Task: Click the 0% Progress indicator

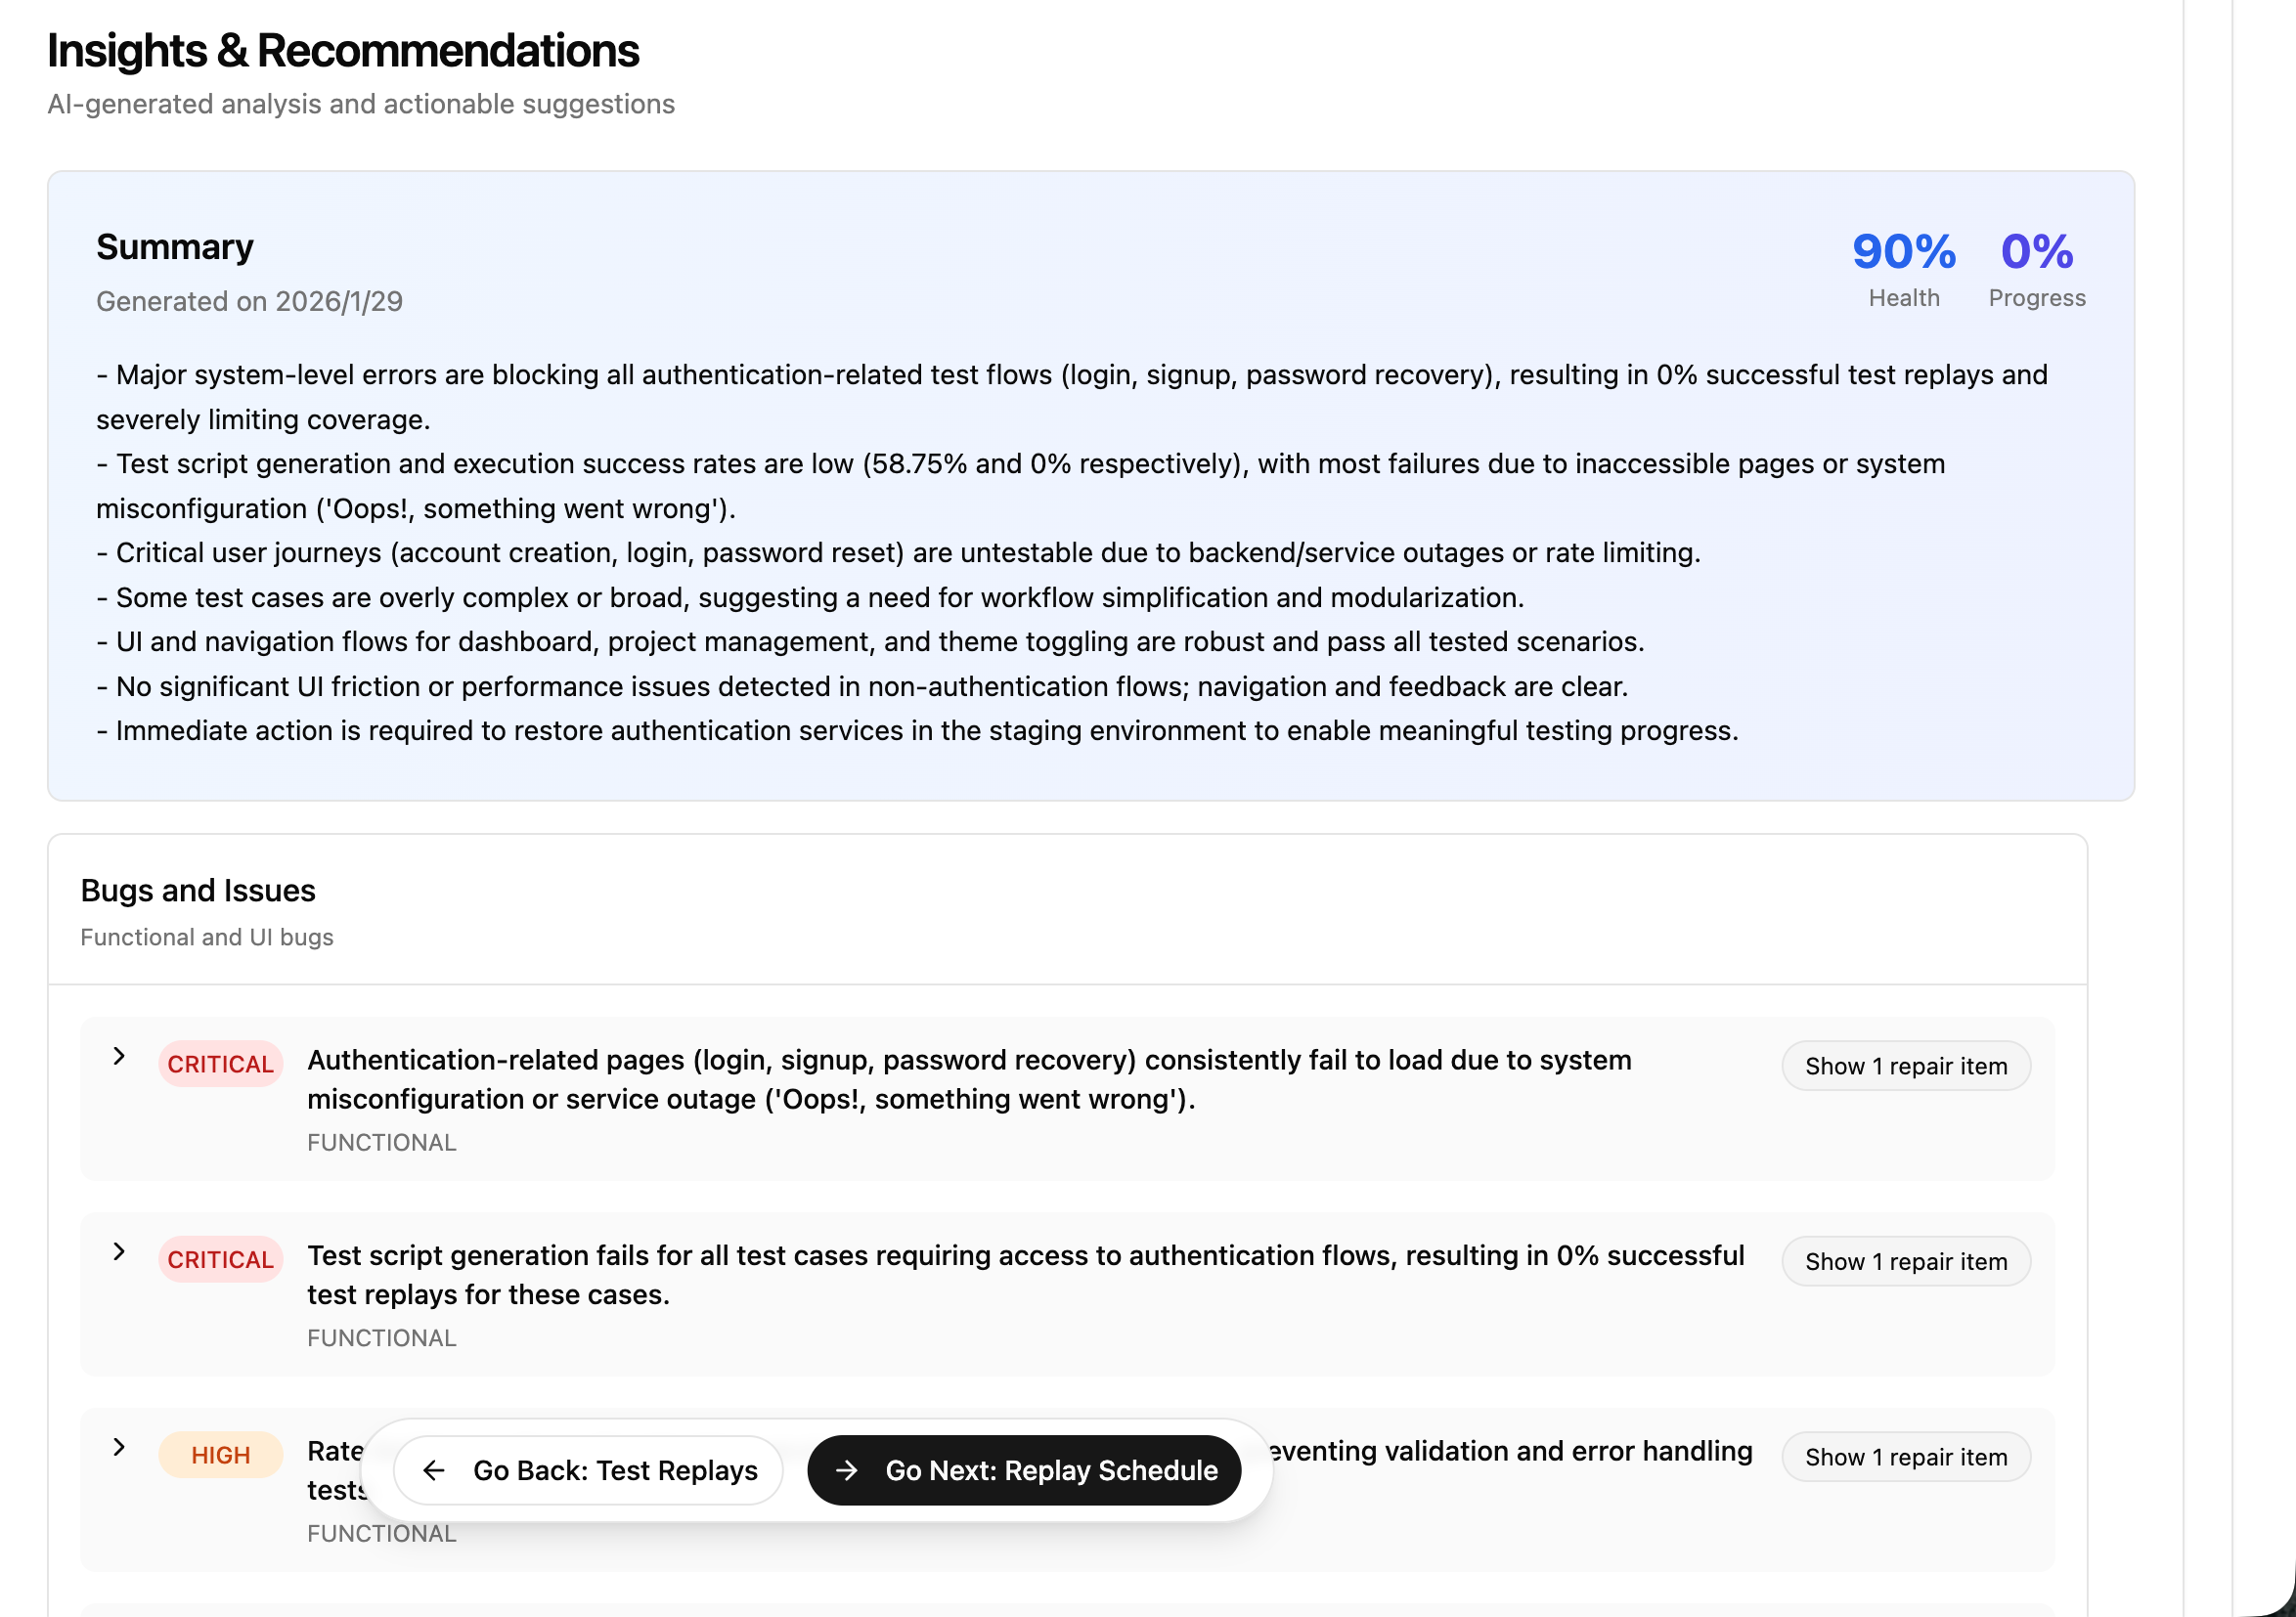Action: (x=2036, y=252)
